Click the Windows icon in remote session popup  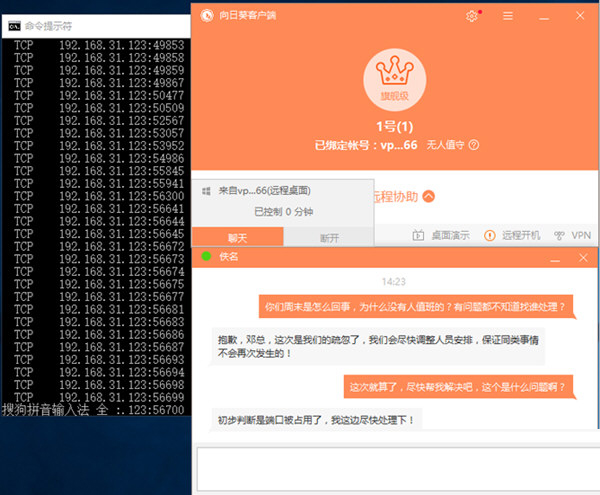[x=206, y=191]
